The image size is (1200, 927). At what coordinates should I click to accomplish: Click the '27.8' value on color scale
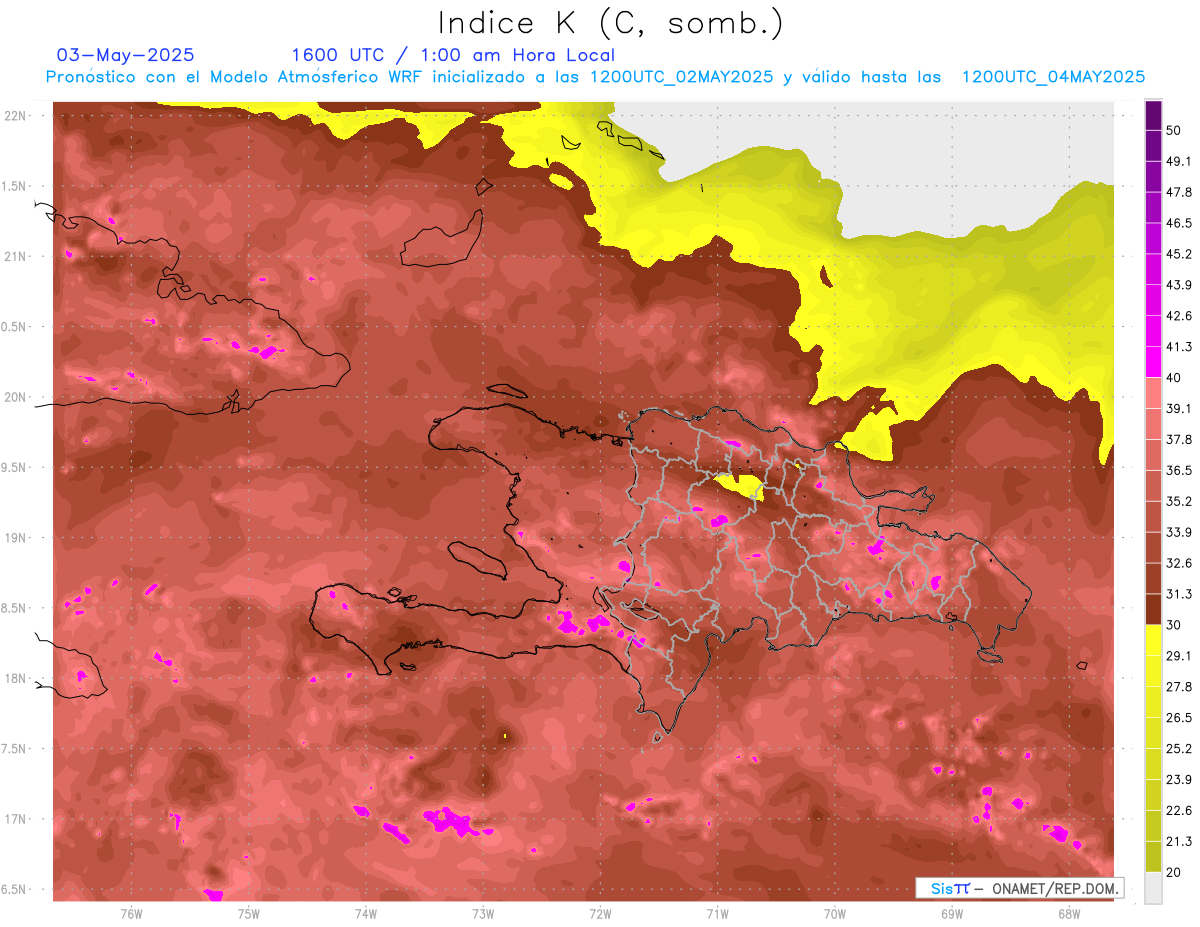[x=1178, y=686]
